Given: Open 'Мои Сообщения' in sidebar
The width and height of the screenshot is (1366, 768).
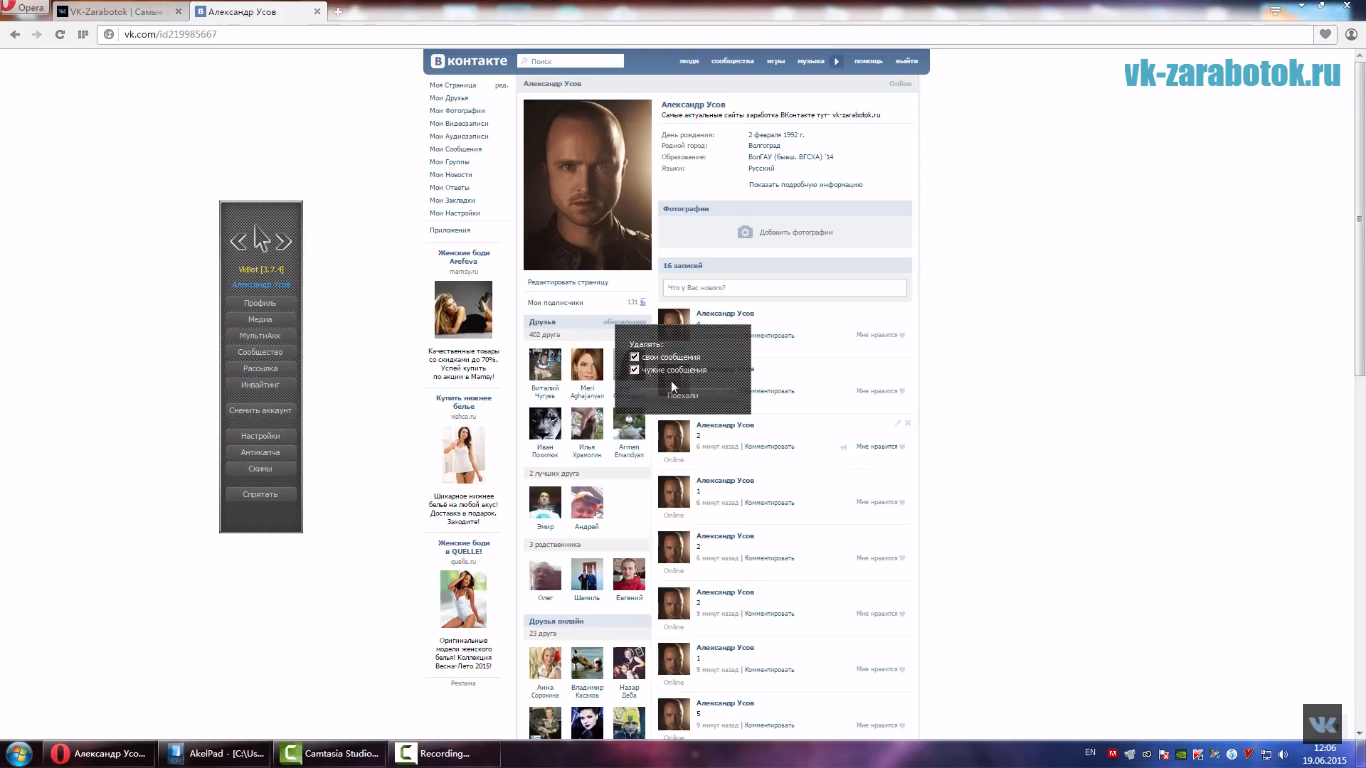Looking at the screenshot, I should pos(456,149).
